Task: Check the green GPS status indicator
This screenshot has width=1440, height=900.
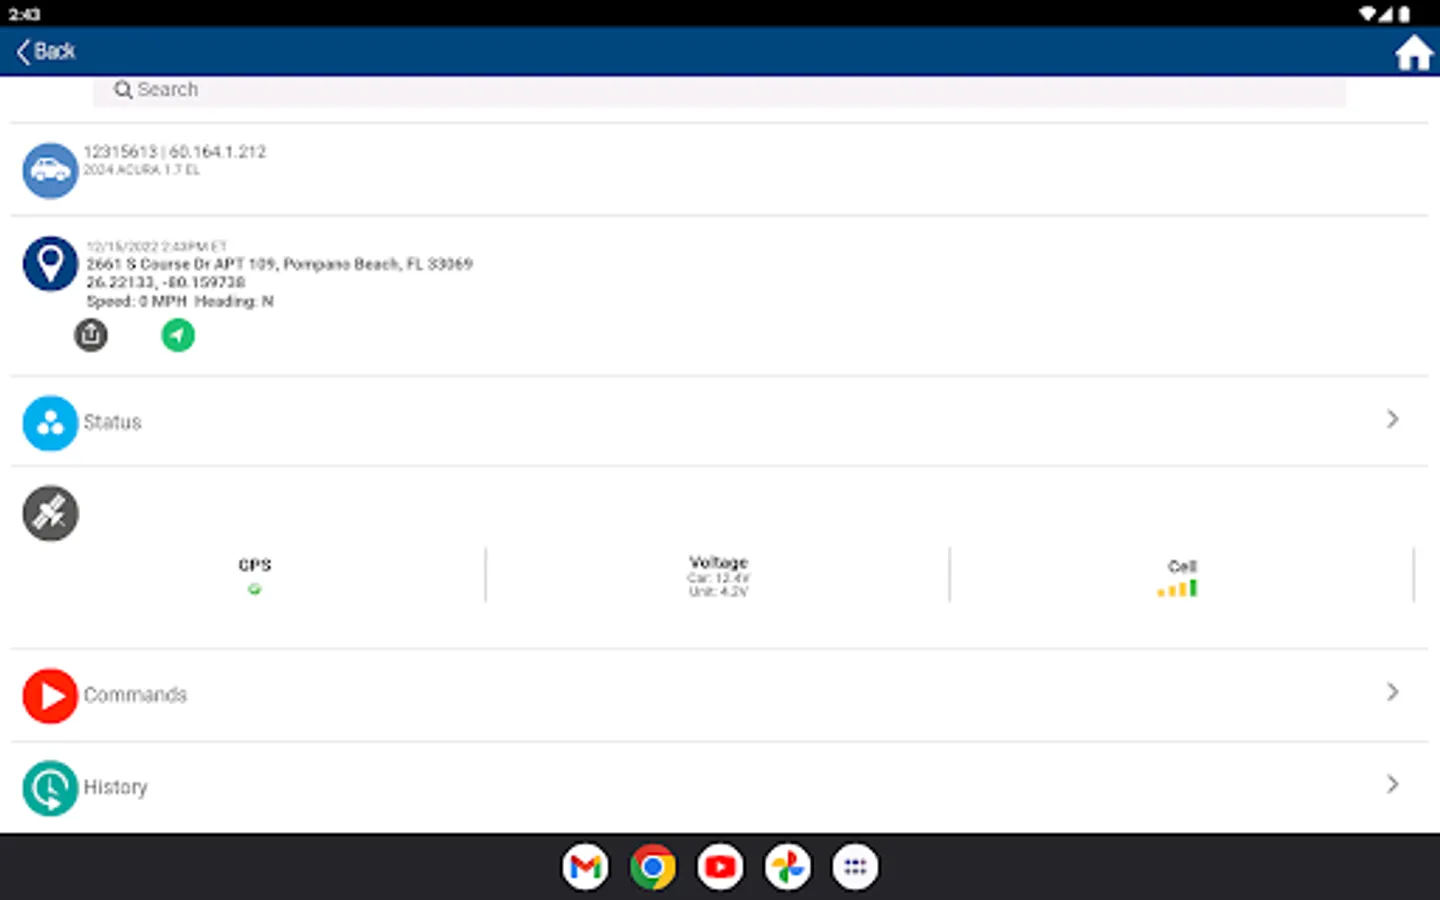Action: (255, 589)
